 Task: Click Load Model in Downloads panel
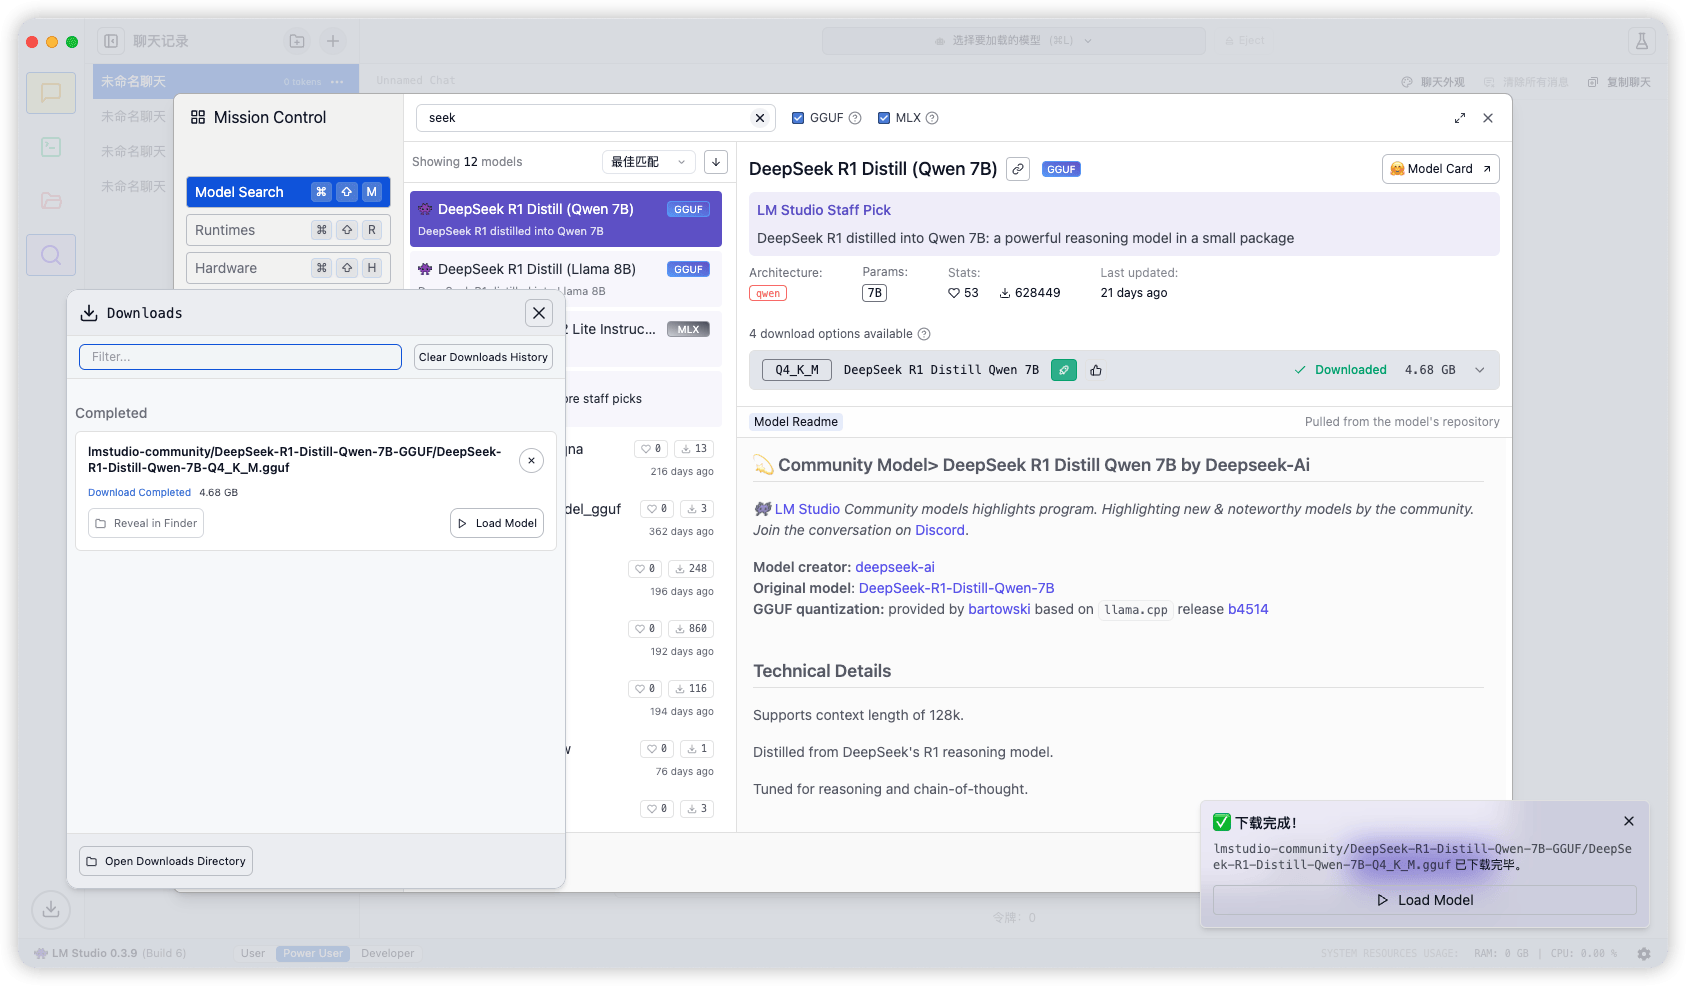pos(497,523)
